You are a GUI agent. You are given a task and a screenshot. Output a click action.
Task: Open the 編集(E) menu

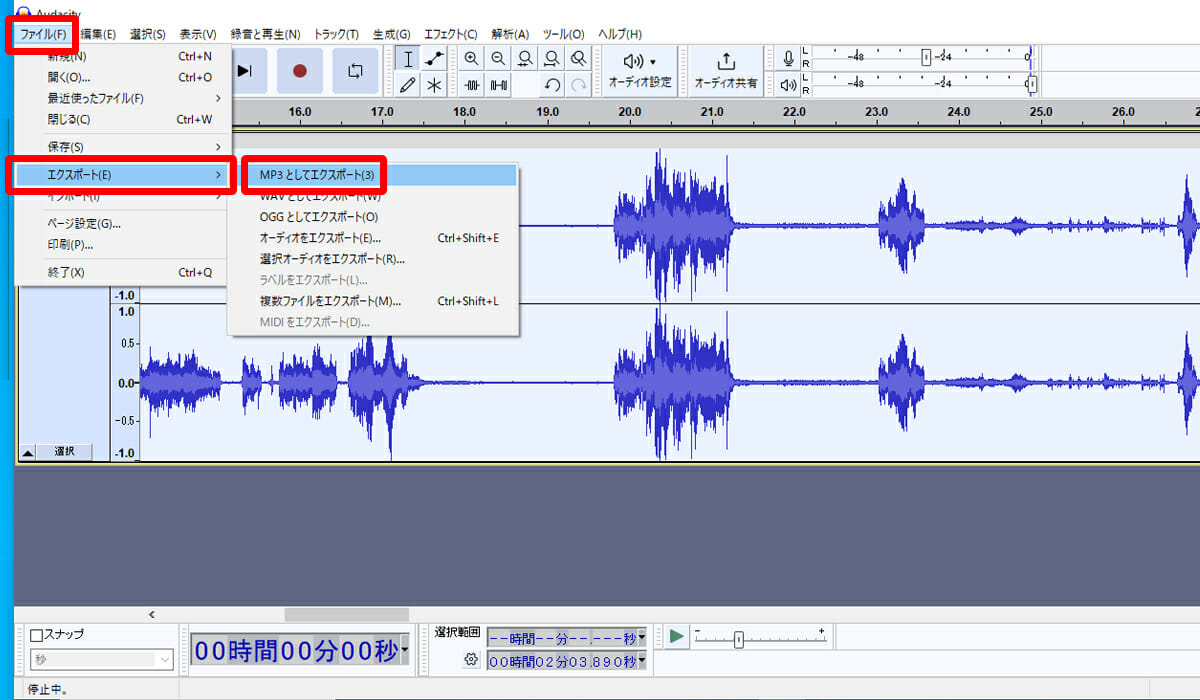pyautogui.click(x=98, y=34)
